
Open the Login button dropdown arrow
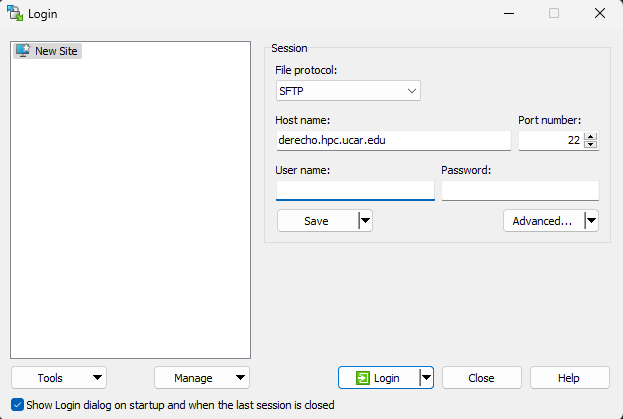point(426,378)
